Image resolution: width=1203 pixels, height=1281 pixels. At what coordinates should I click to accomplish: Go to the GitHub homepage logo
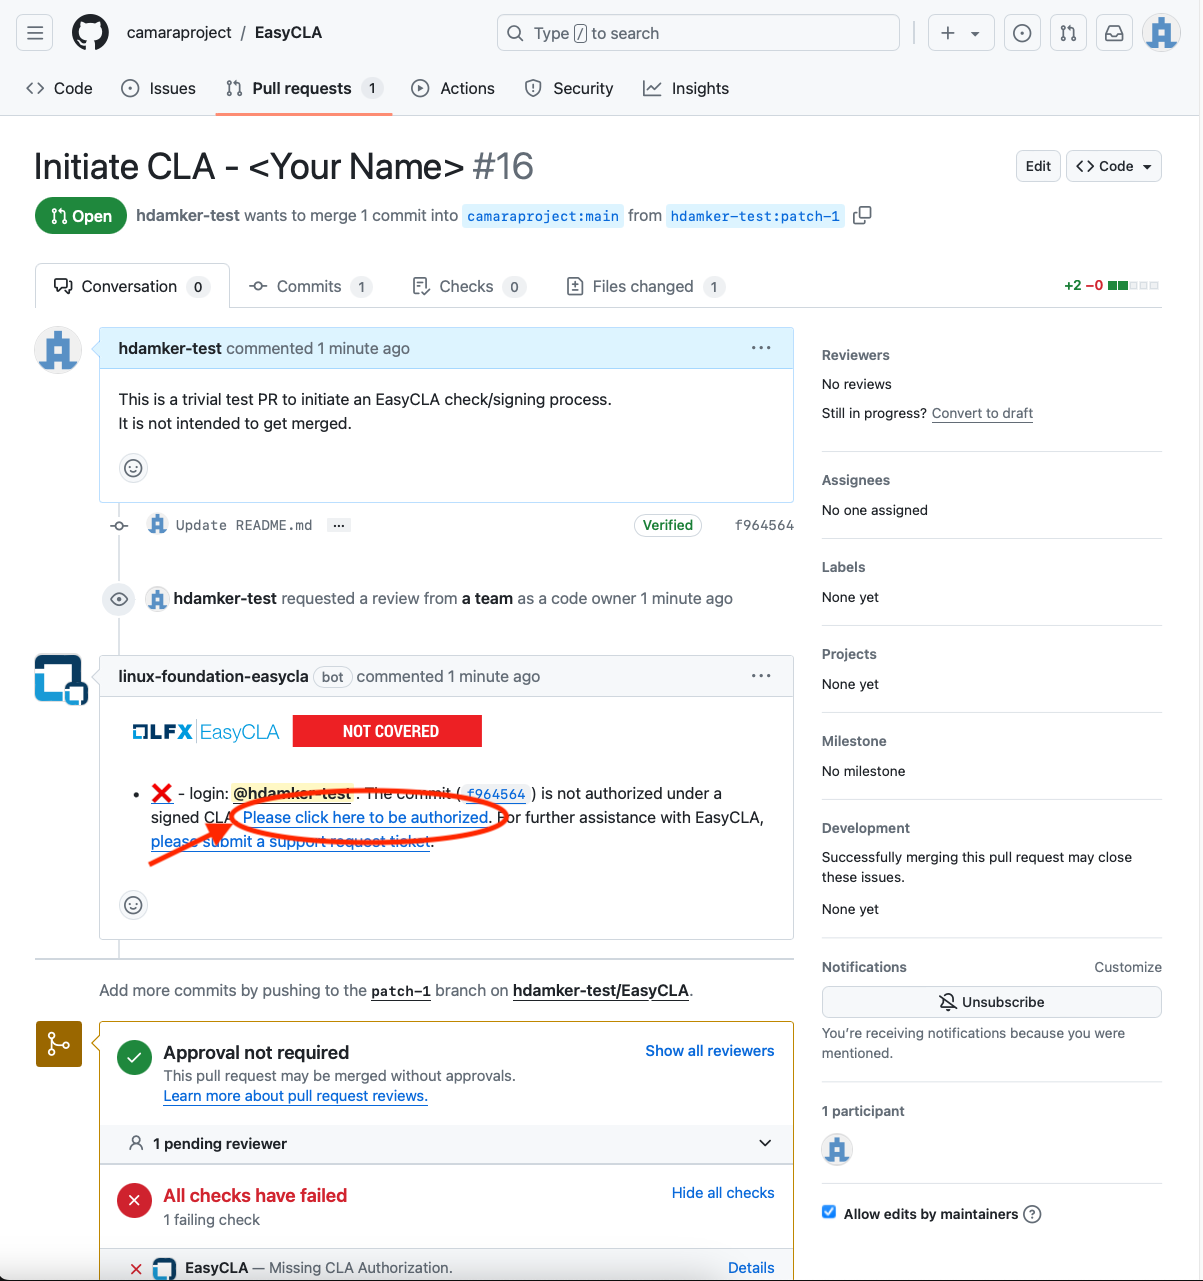(90, 33)
